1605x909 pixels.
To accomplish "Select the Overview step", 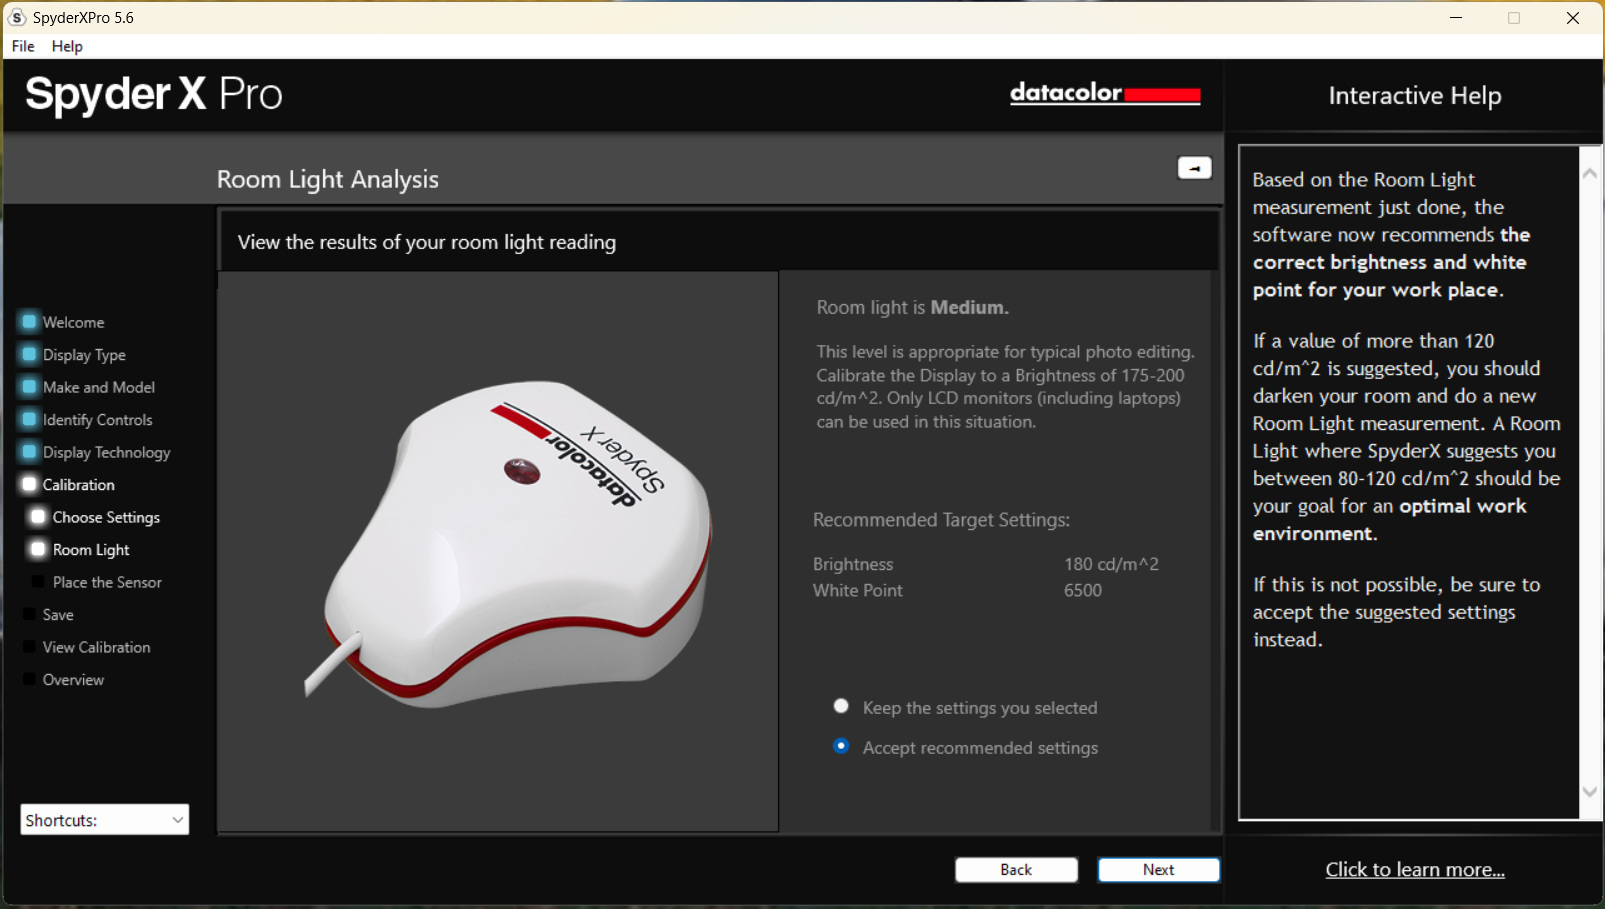I will click(x=73, y=680).
